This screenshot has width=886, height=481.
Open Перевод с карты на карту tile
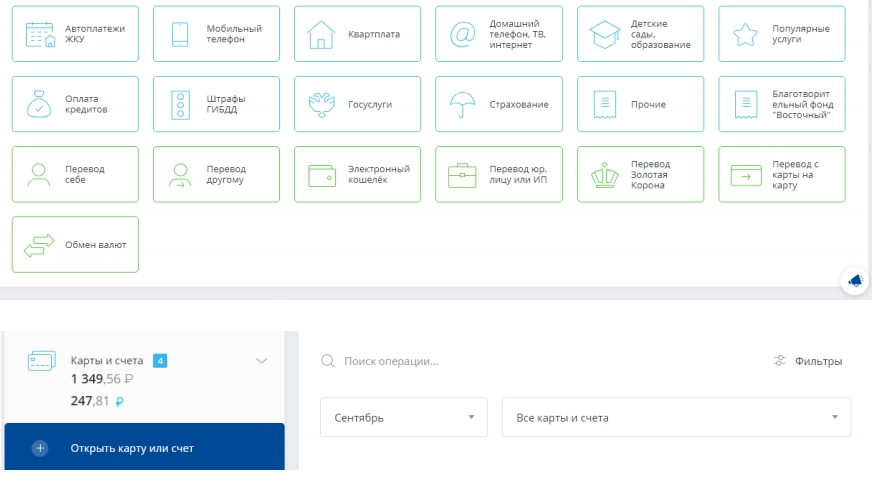tap(782, 174)
